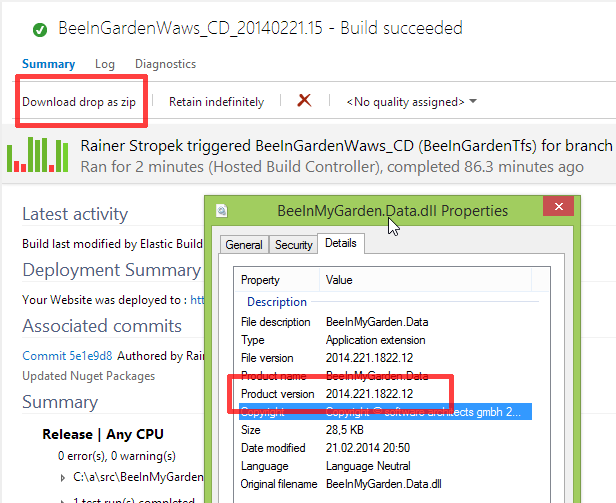Close the BeeInMyGarden.Data.dll Properties dialog

(559, 206)
